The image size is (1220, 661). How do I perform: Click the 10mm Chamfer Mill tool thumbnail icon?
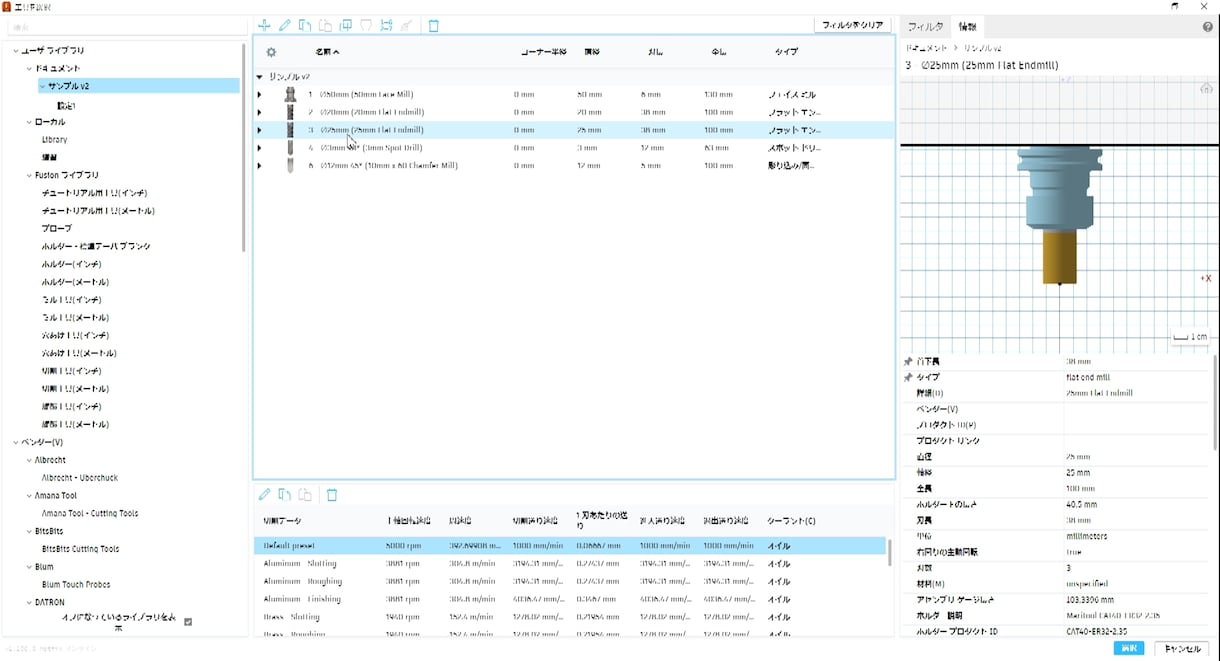click(290, 165)
